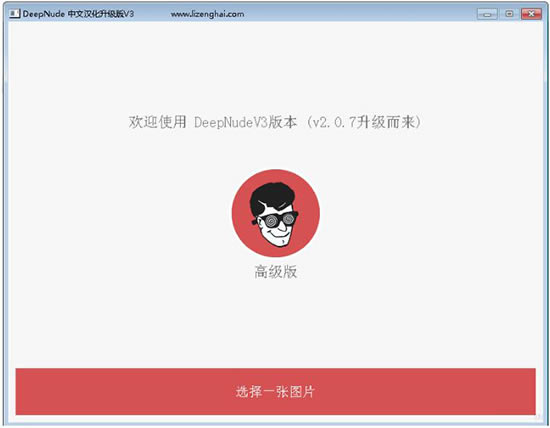Click the 选择一张图片 red button

pos(276,391)
